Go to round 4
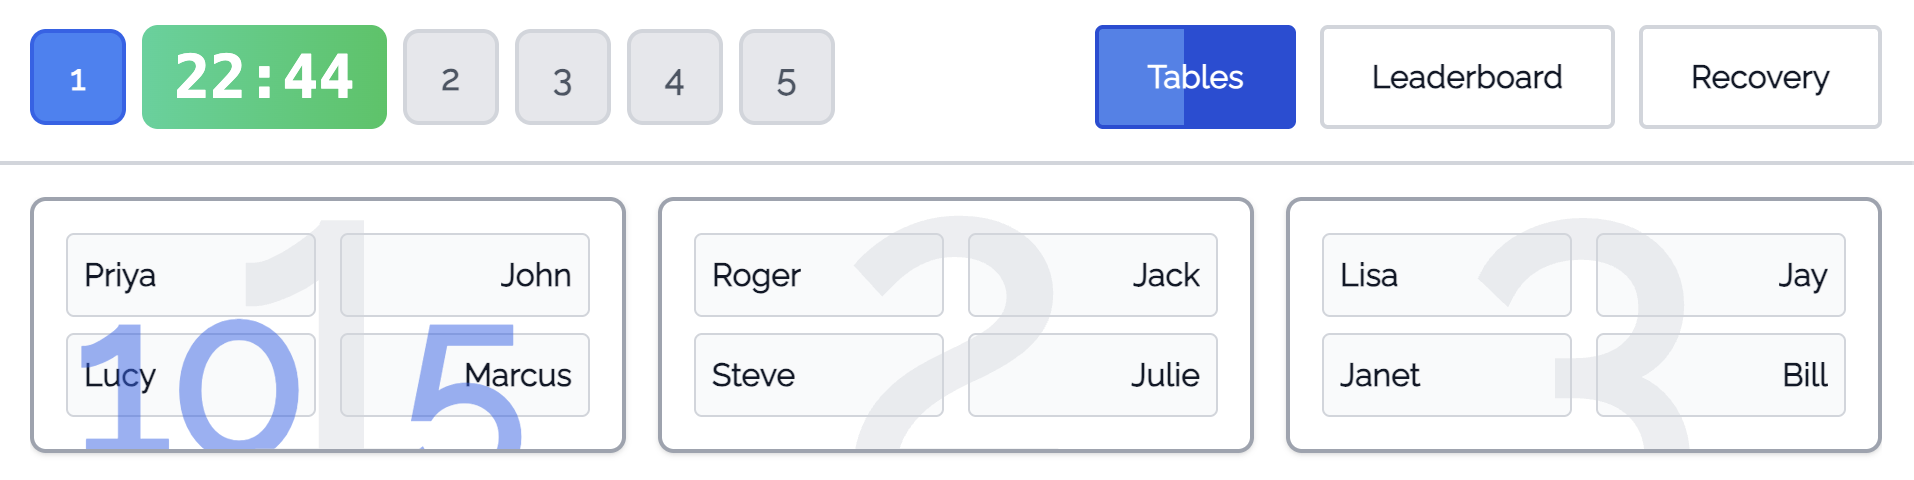Image resolution: width=1914 pixels, height=480 pixels. coord(675,77)
